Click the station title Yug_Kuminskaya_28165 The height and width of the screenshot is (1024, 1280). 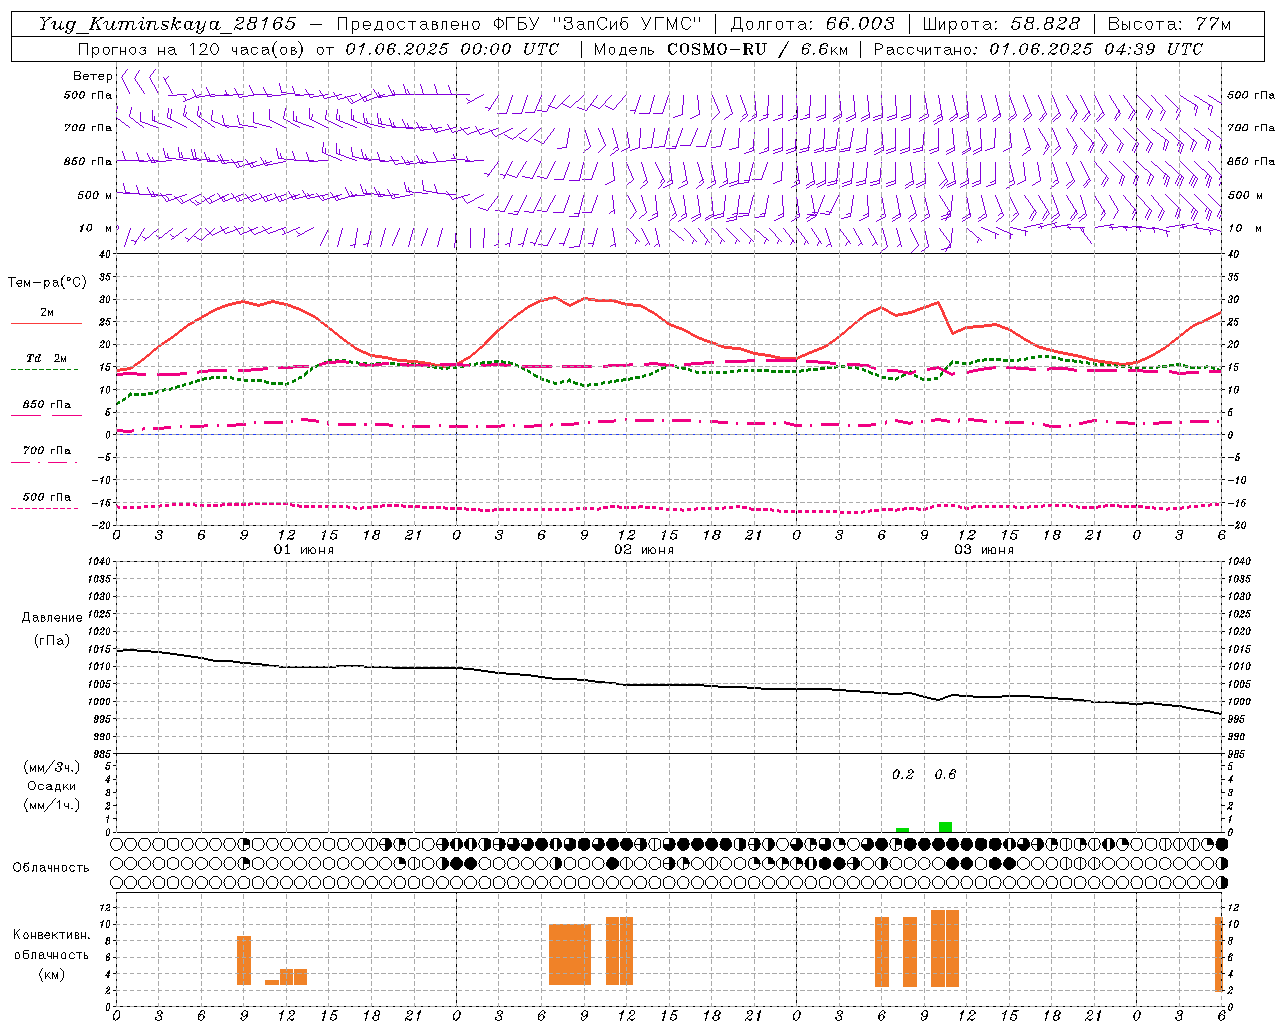[168, 24]
